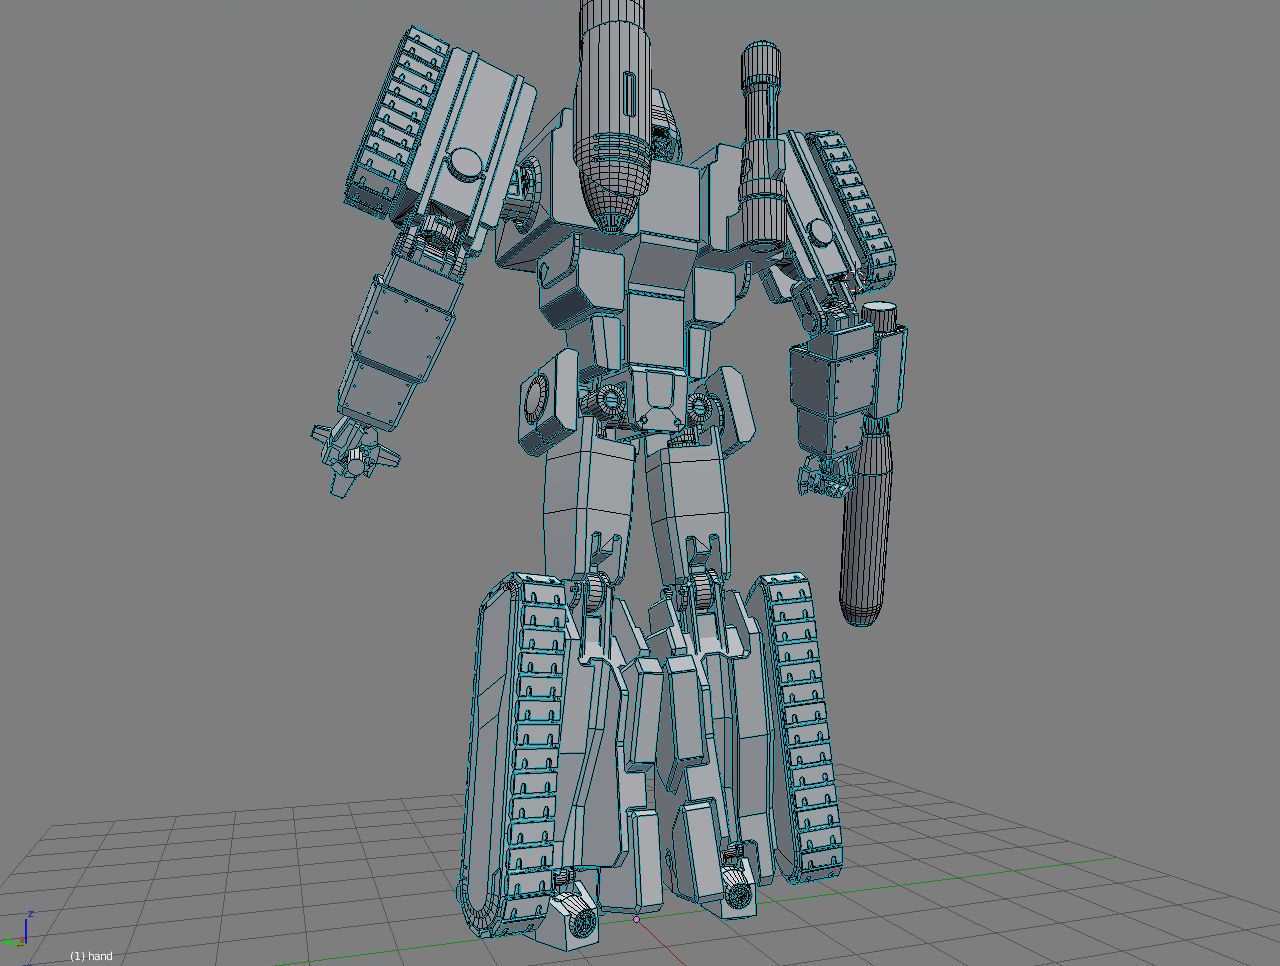The width and height of the screenshot is (1280, 966).
Task: Click the "(1) hand" object name label
Action: [91, 956]
